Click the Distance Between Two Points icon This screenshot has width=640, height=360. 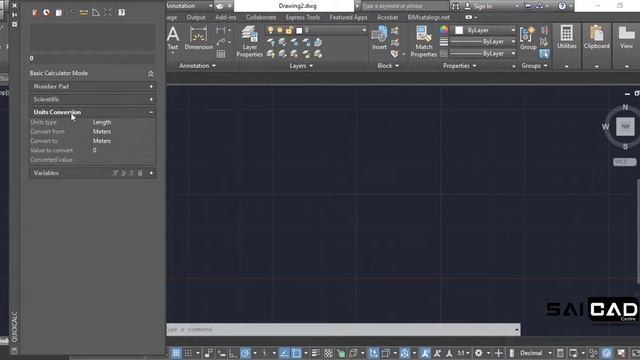[x=84, y=12]
